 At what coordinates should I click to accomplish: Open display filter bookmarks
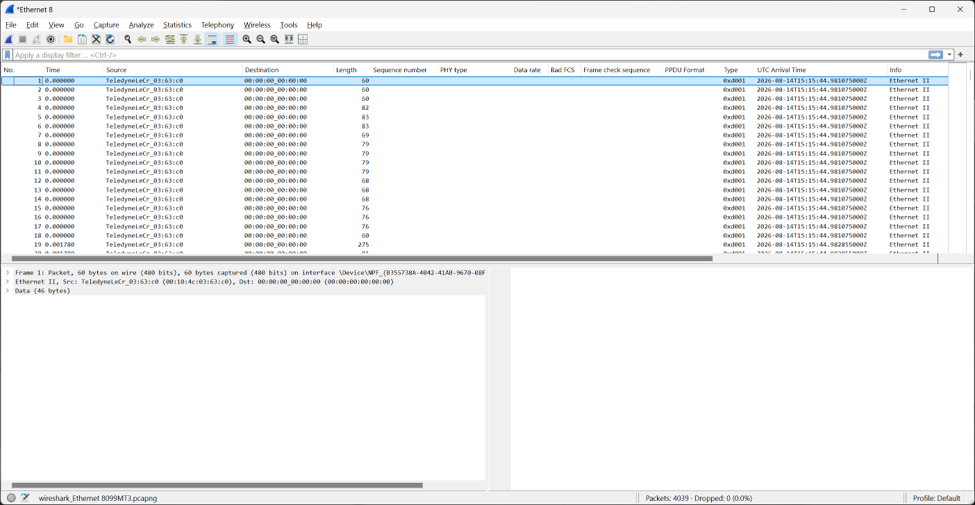(x=8, y=55)
